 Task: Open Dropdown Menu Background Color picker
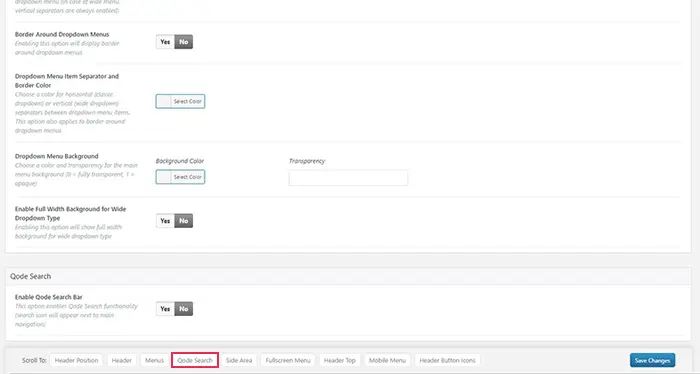[180, 177]
